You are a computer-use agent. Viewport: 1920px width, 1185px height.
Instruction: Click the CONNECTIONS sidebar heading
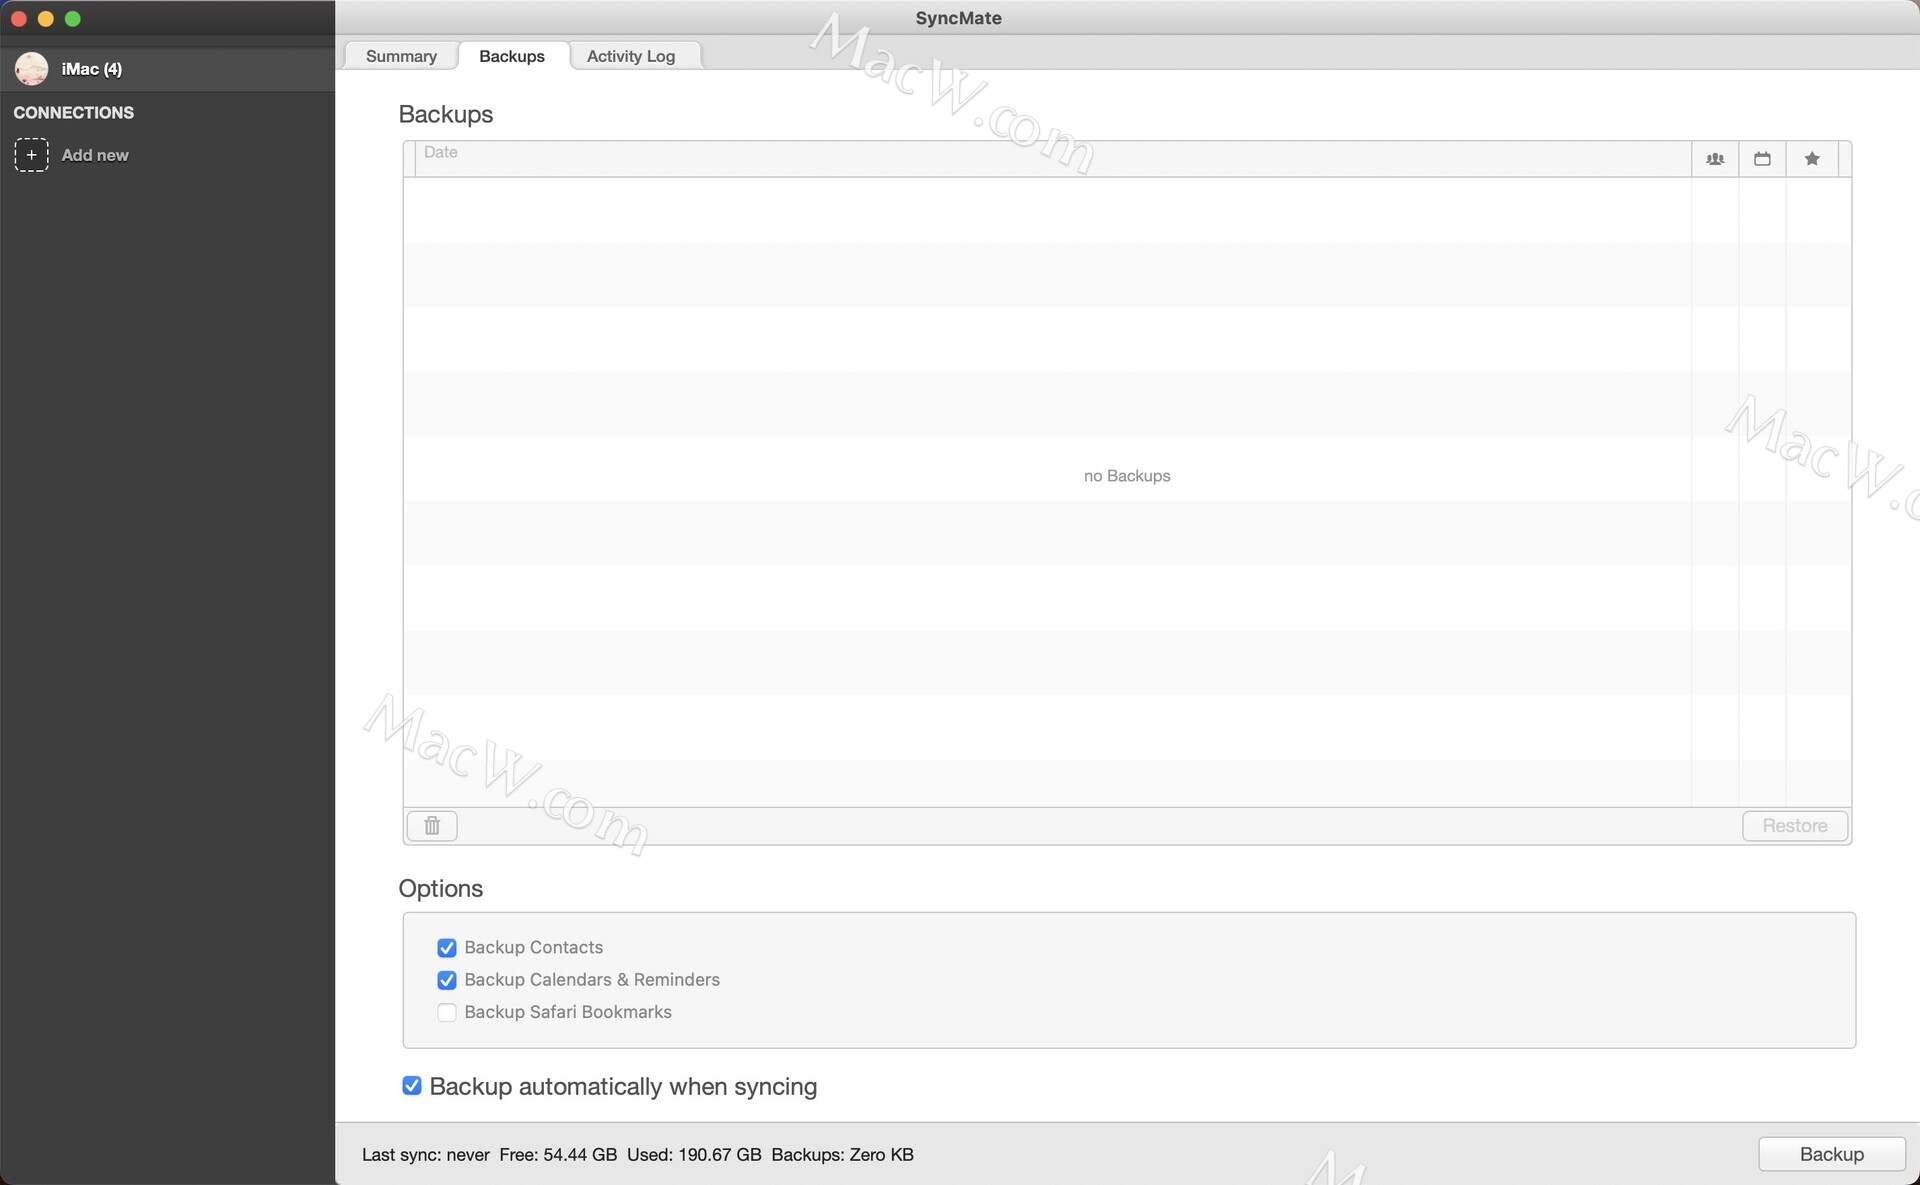pyautogui.click(x=74, y=113)
